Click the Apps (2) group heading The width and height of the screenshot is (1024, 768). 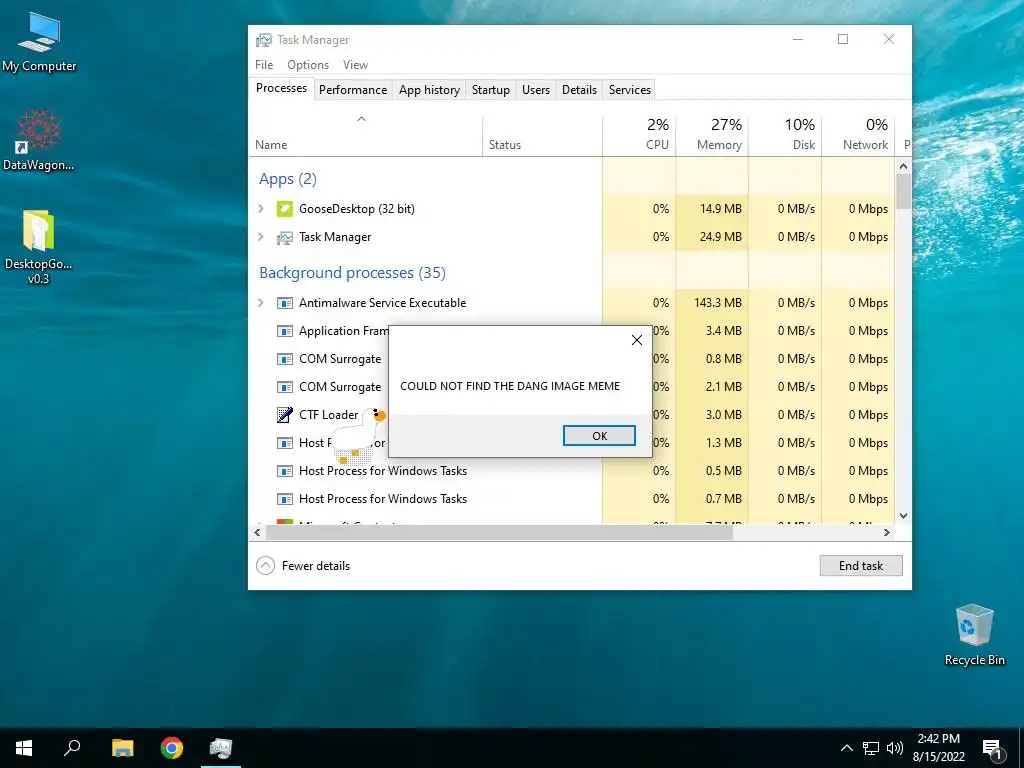[288, 179]
